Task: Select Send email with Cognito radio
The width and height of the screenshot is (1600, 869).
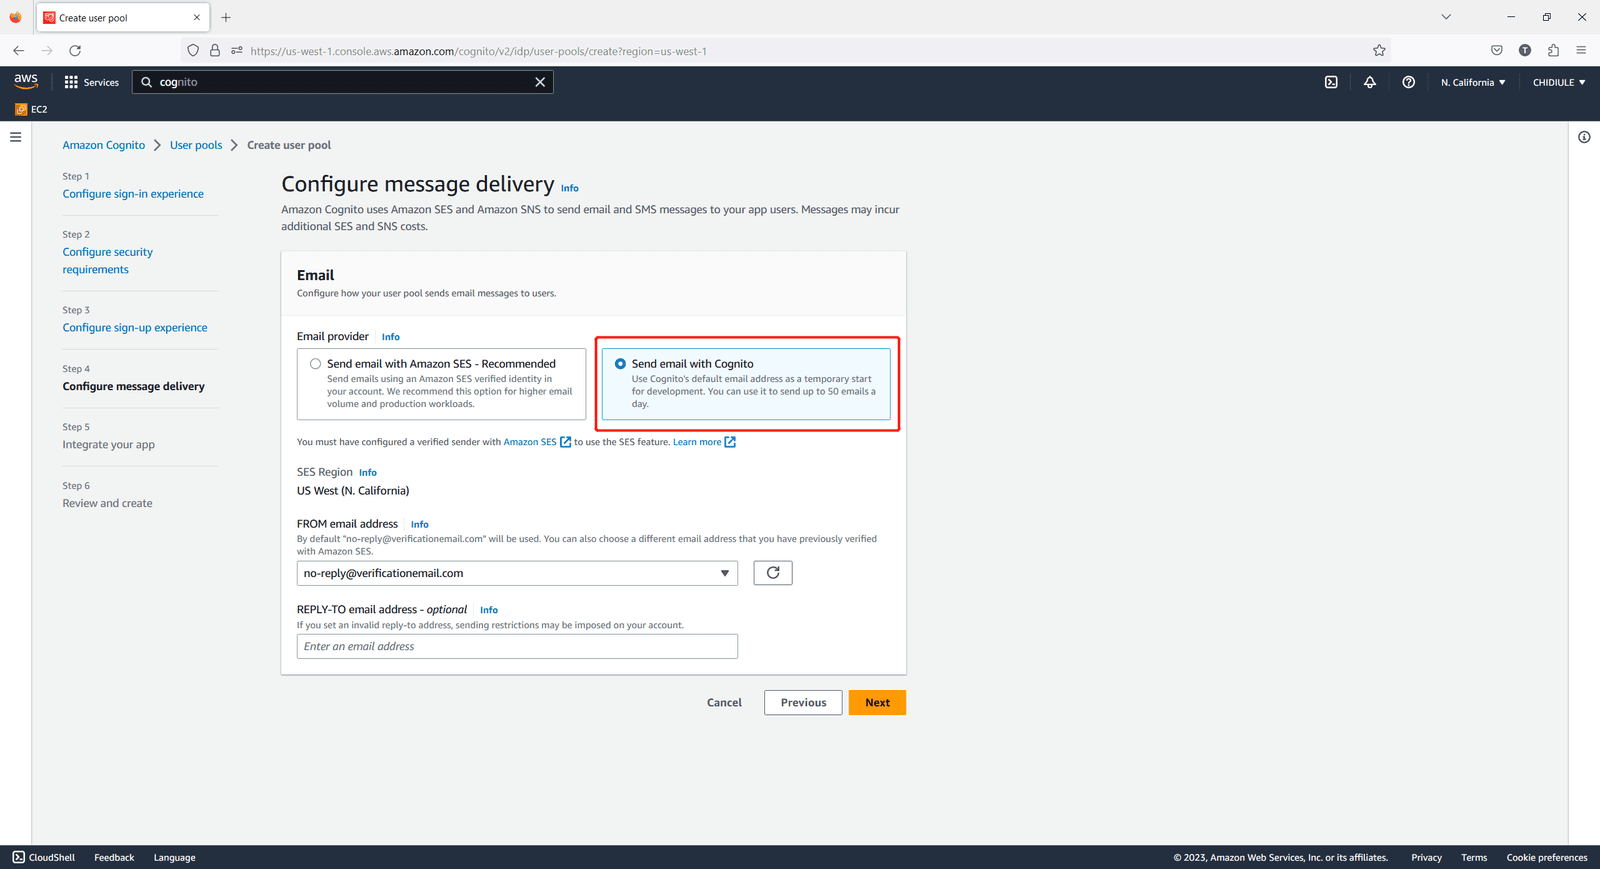Action: (x=621, y=364)
